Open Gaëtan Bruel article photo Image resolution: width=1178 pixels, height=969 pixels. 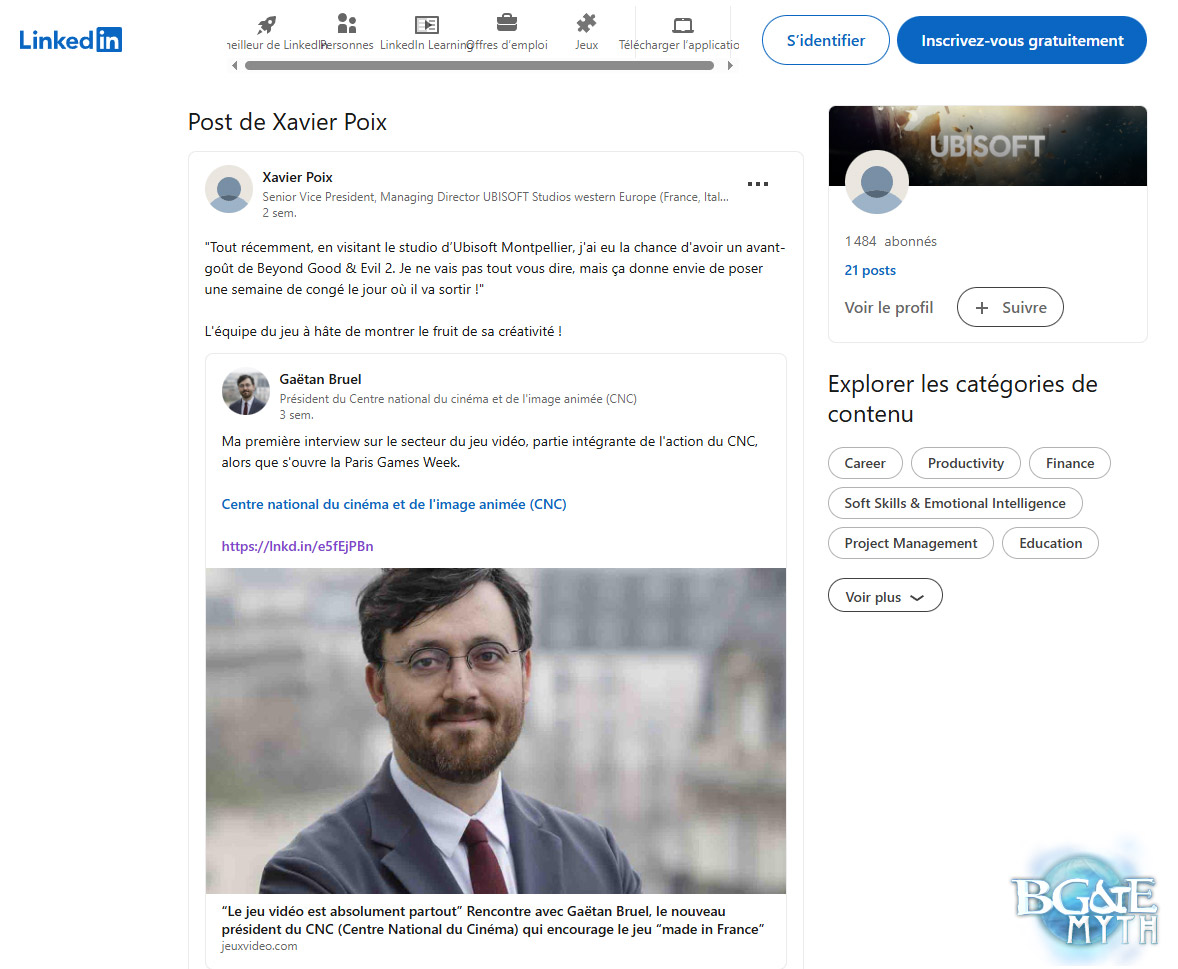click(x=495, y=730)
